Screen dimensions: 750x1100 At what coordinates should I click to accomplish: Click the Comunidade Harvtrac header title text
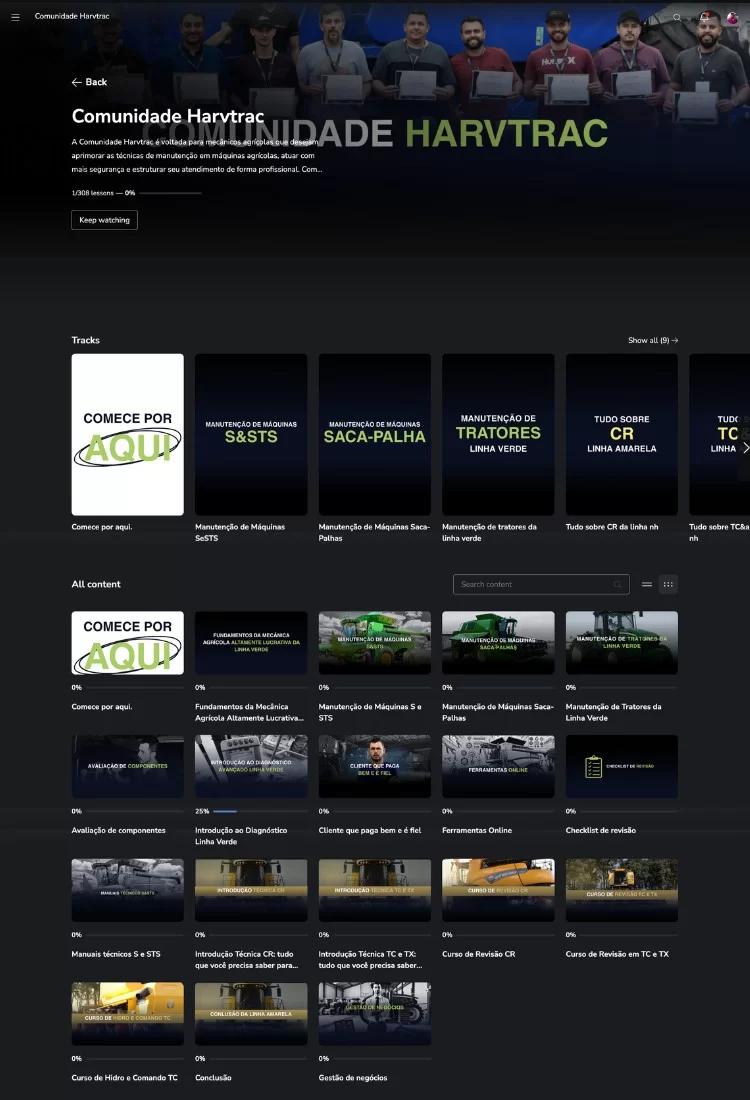click(72, 16)
